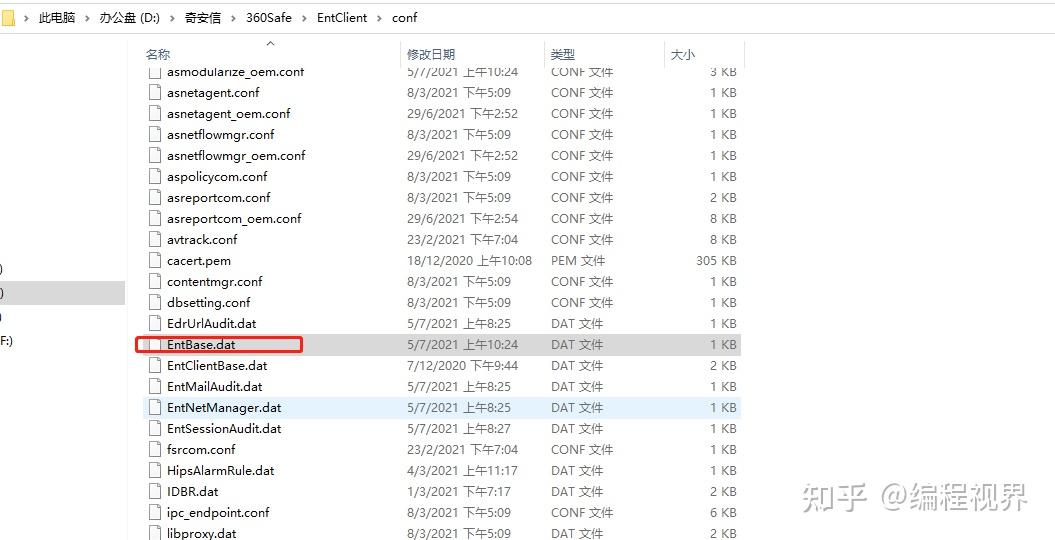Screen dimensions: 1055x540
Task: Click the EntNetManager.dat file icon
Action: [x=155, y=408]
